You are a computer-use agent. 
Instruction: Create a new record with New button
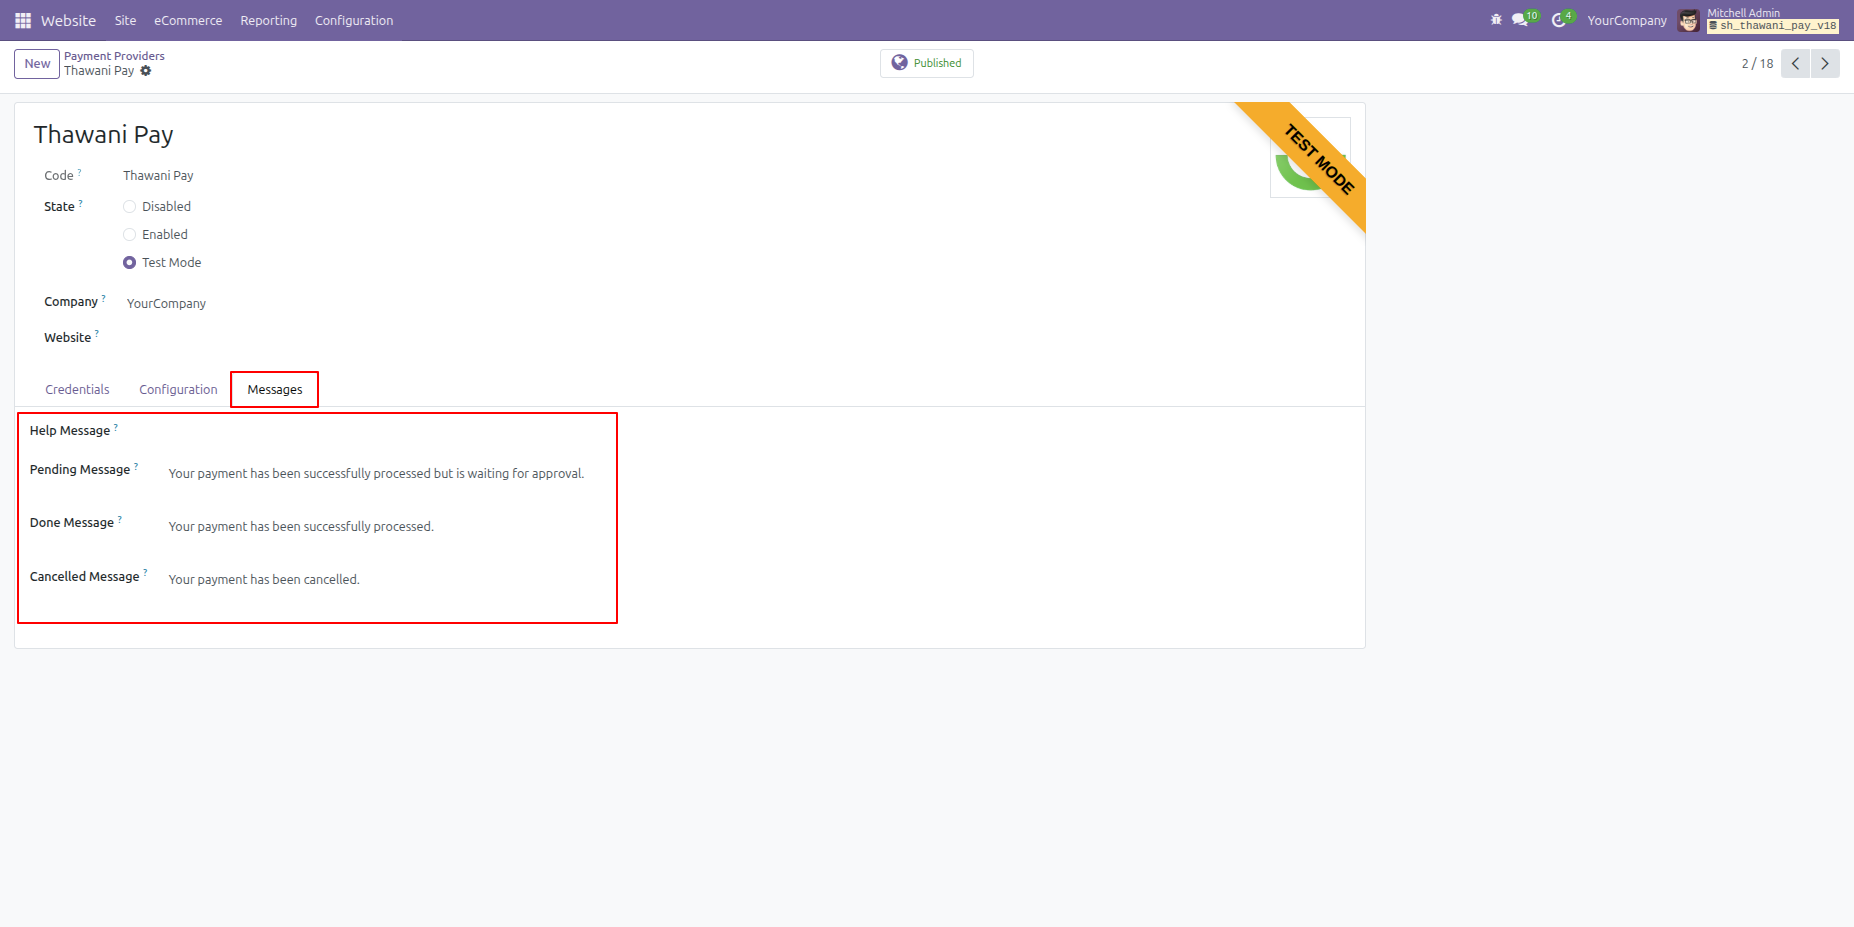(x=37, y=64)
